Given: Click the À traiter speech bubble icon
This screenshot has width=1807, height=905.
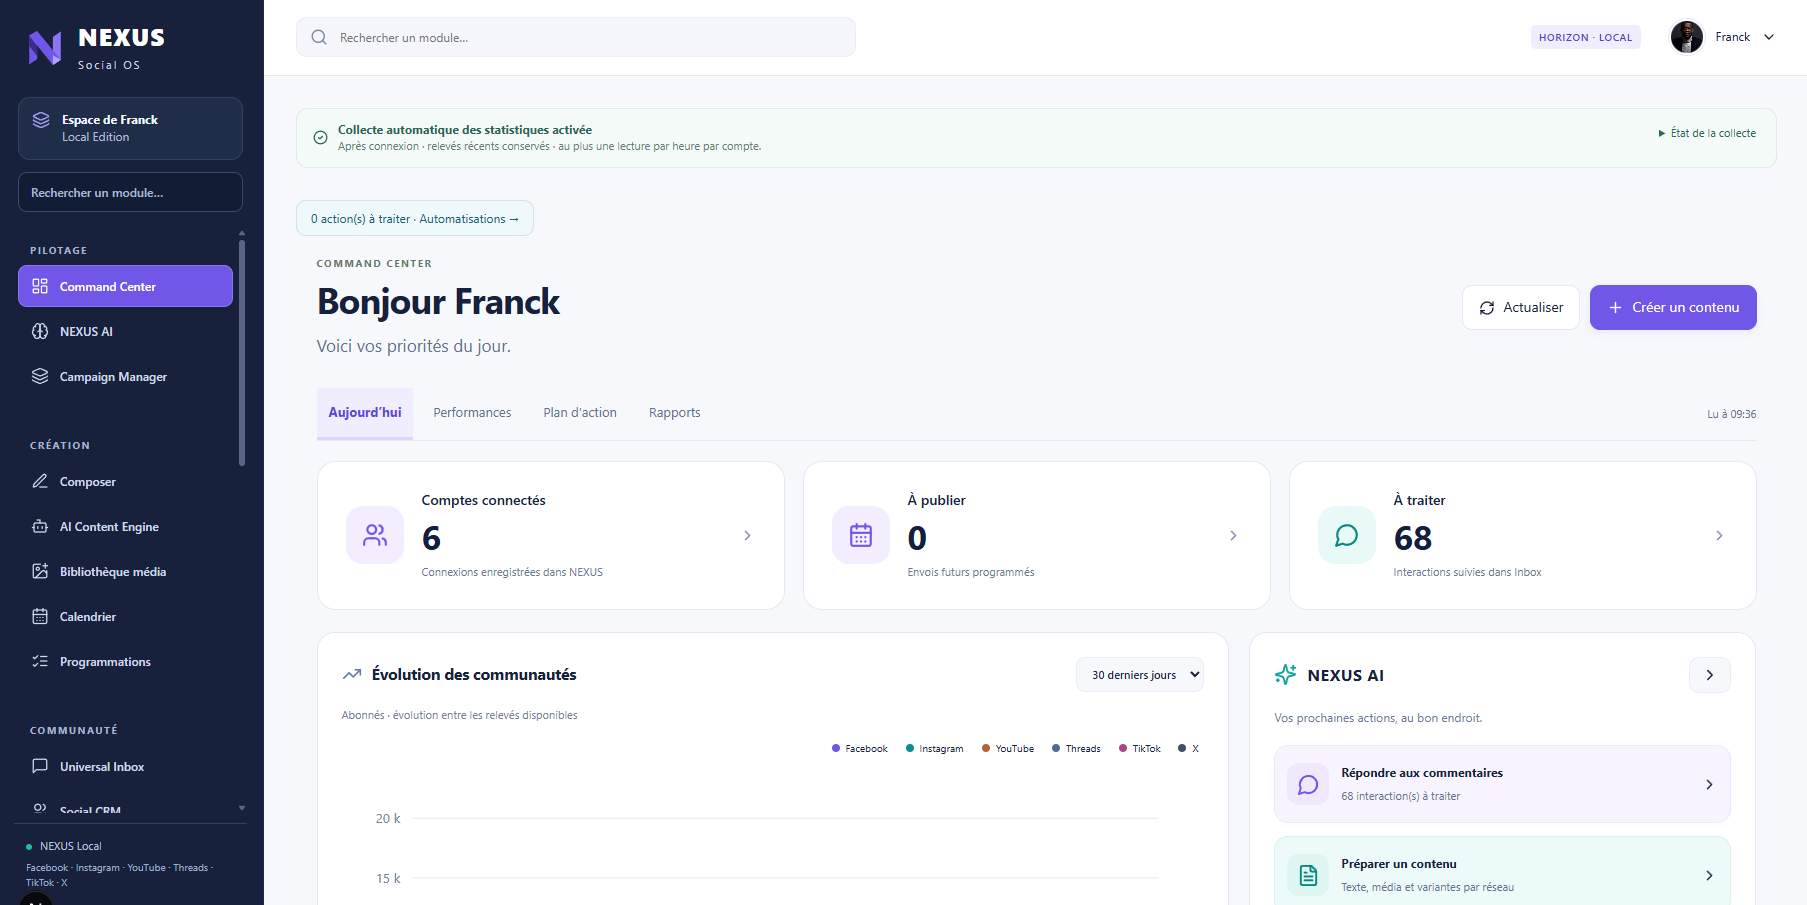Looking at the screenshot, I should 1347,535.
